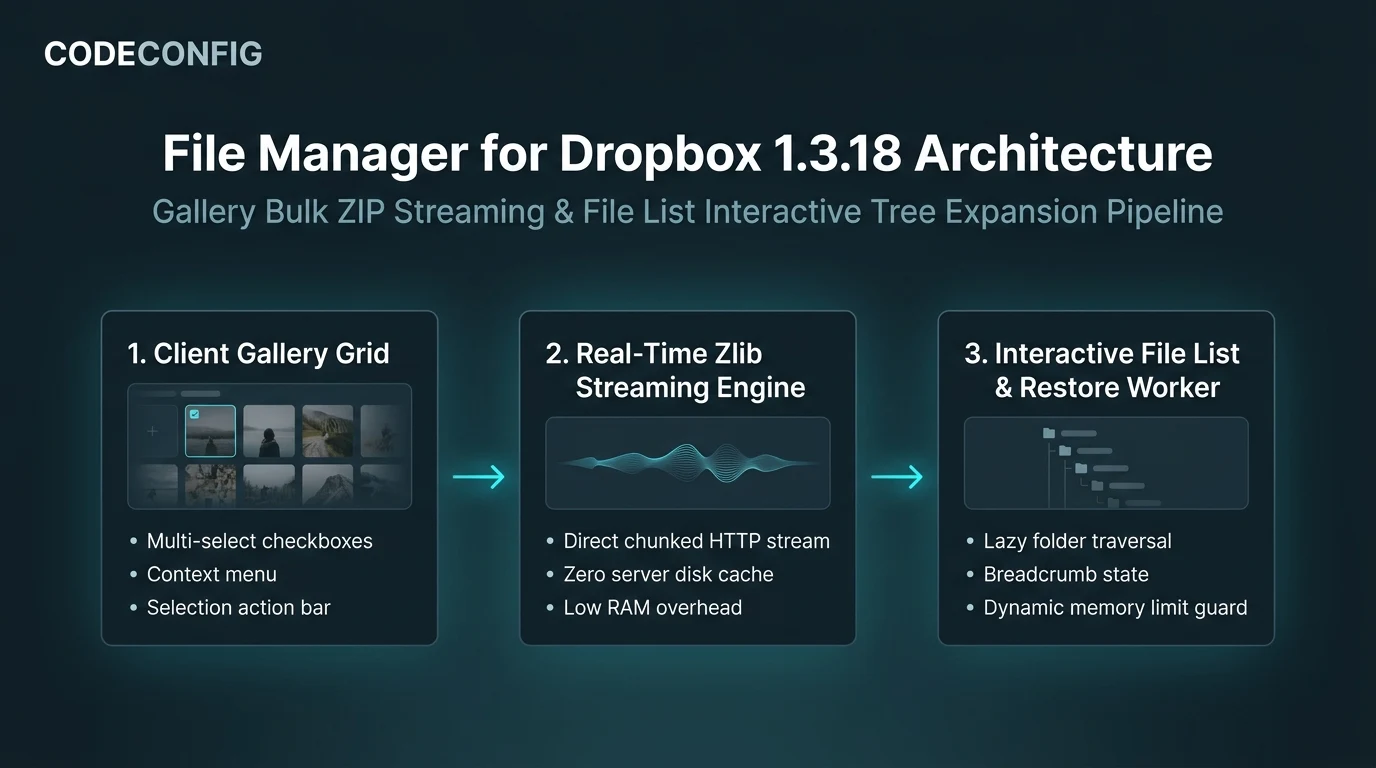Image resolution: width=1376 pixels, height=768 pixels.
Task: Click the "Breadcrumb state" bullet
Action: [1066, 574]
